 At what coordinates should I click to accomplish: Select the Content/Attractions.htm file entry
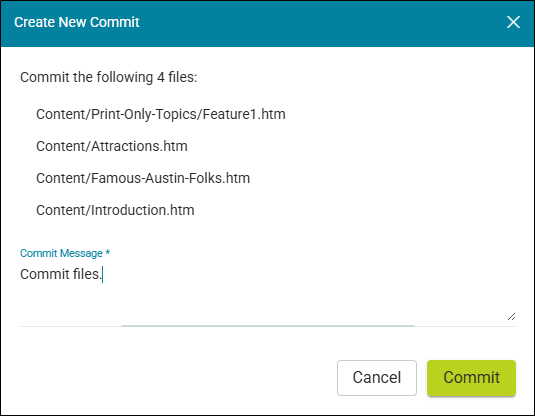(x=112, y=146)
